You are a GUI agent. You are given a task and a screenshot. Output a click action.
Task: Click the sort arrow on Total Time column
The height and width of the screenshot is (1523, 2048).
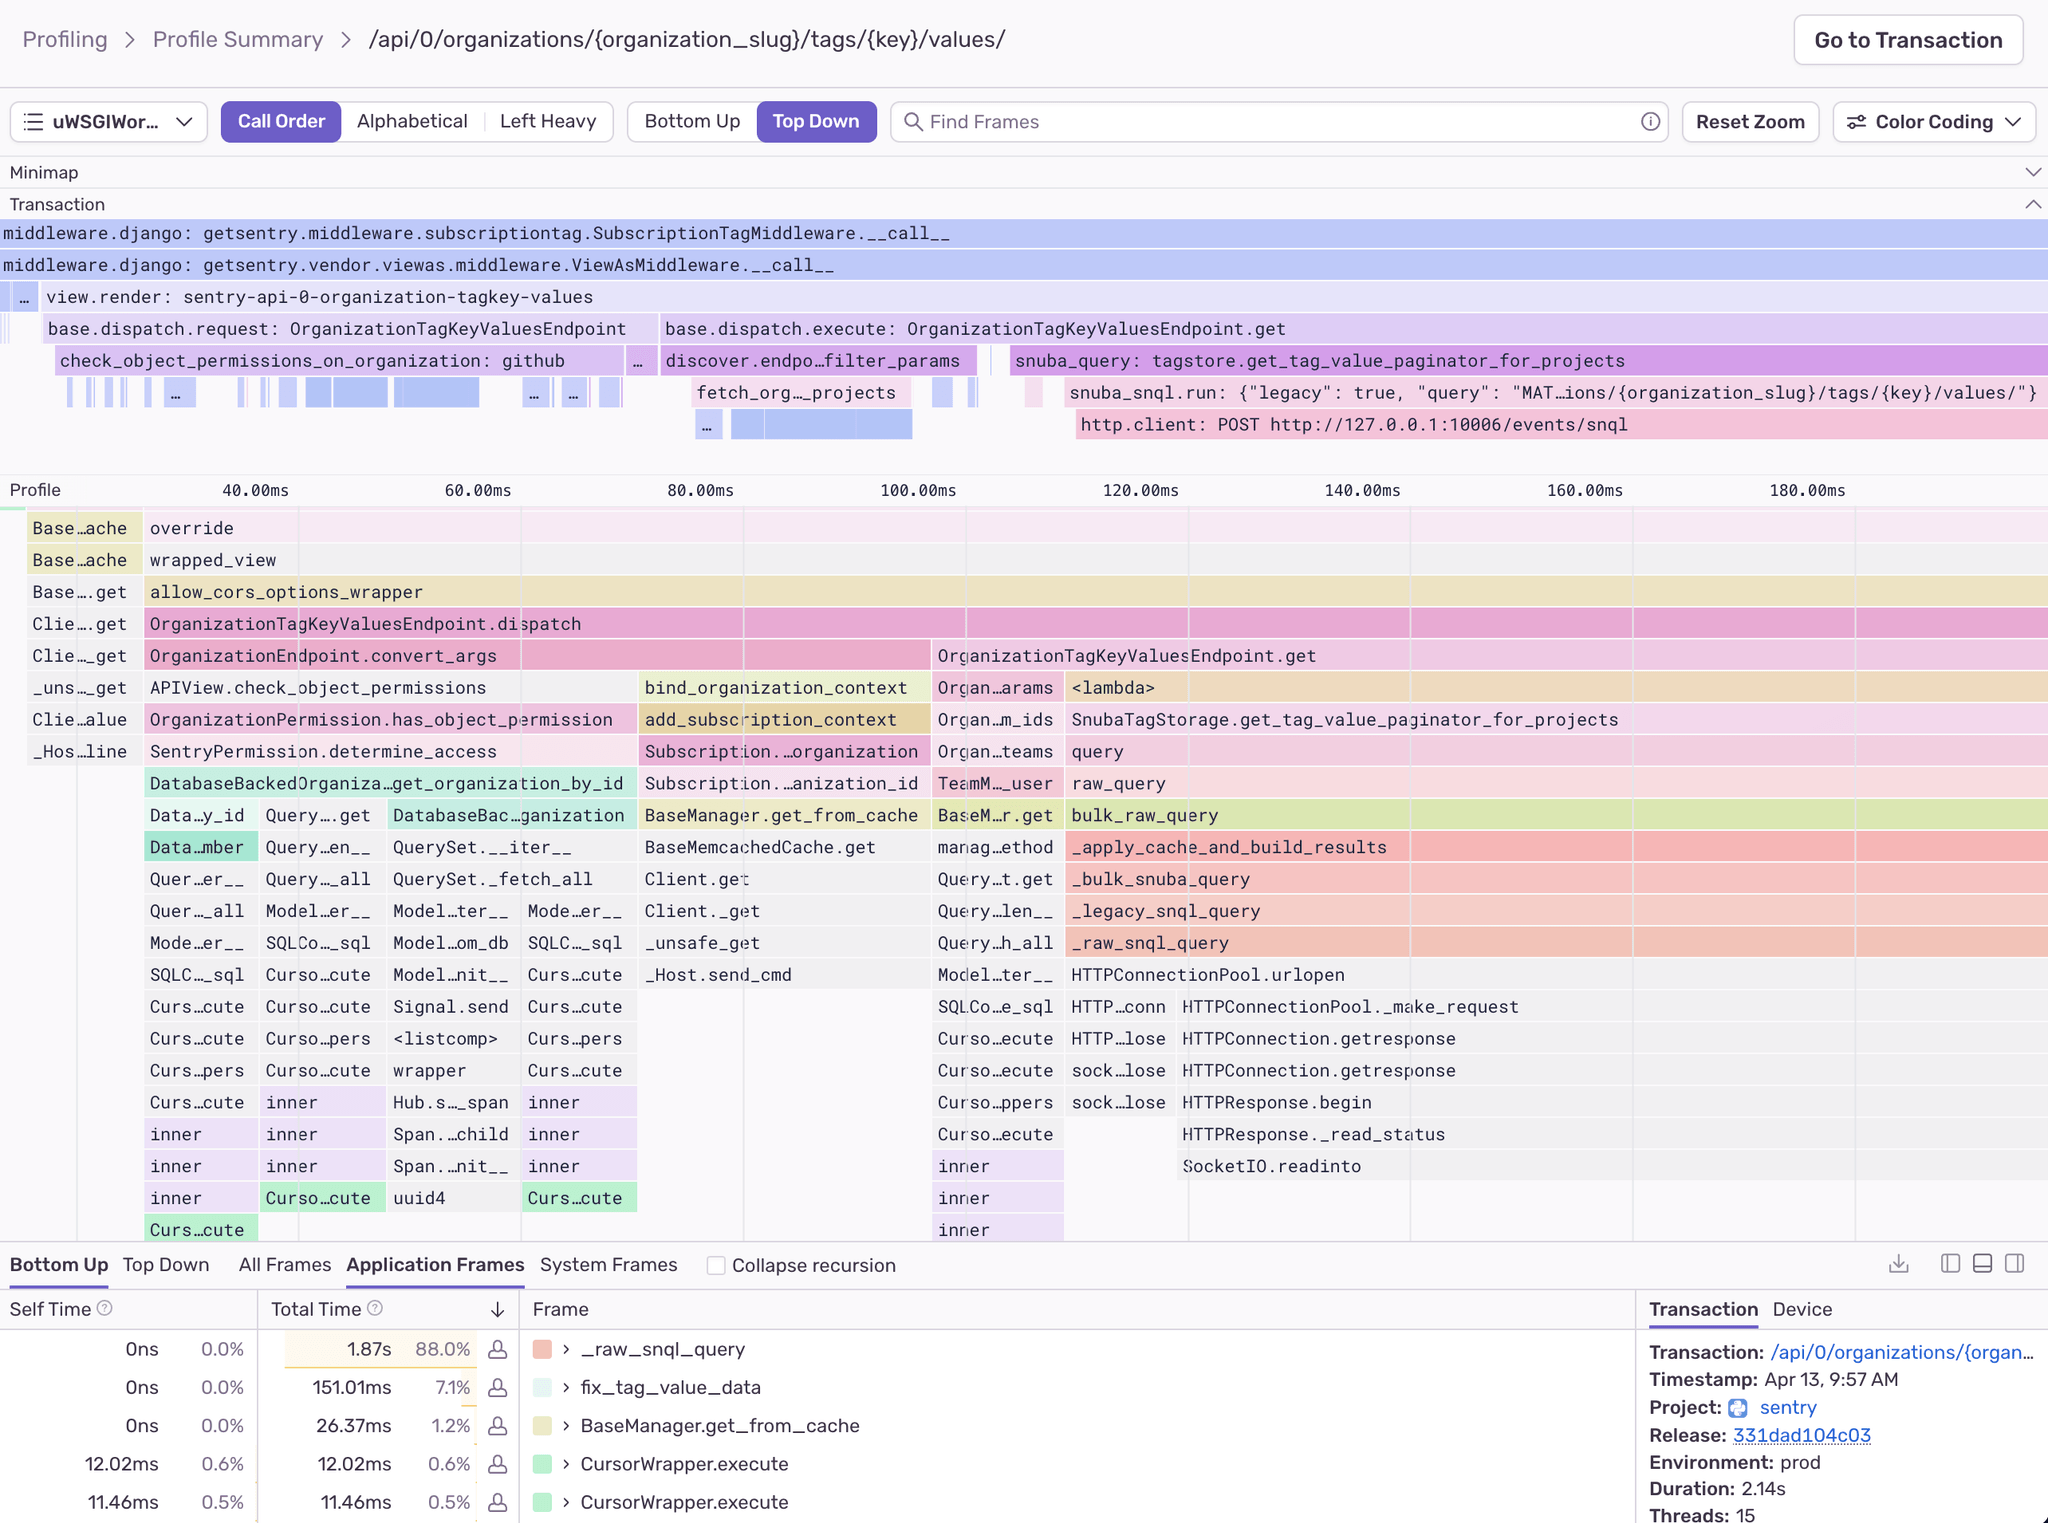click(497, 1308)
